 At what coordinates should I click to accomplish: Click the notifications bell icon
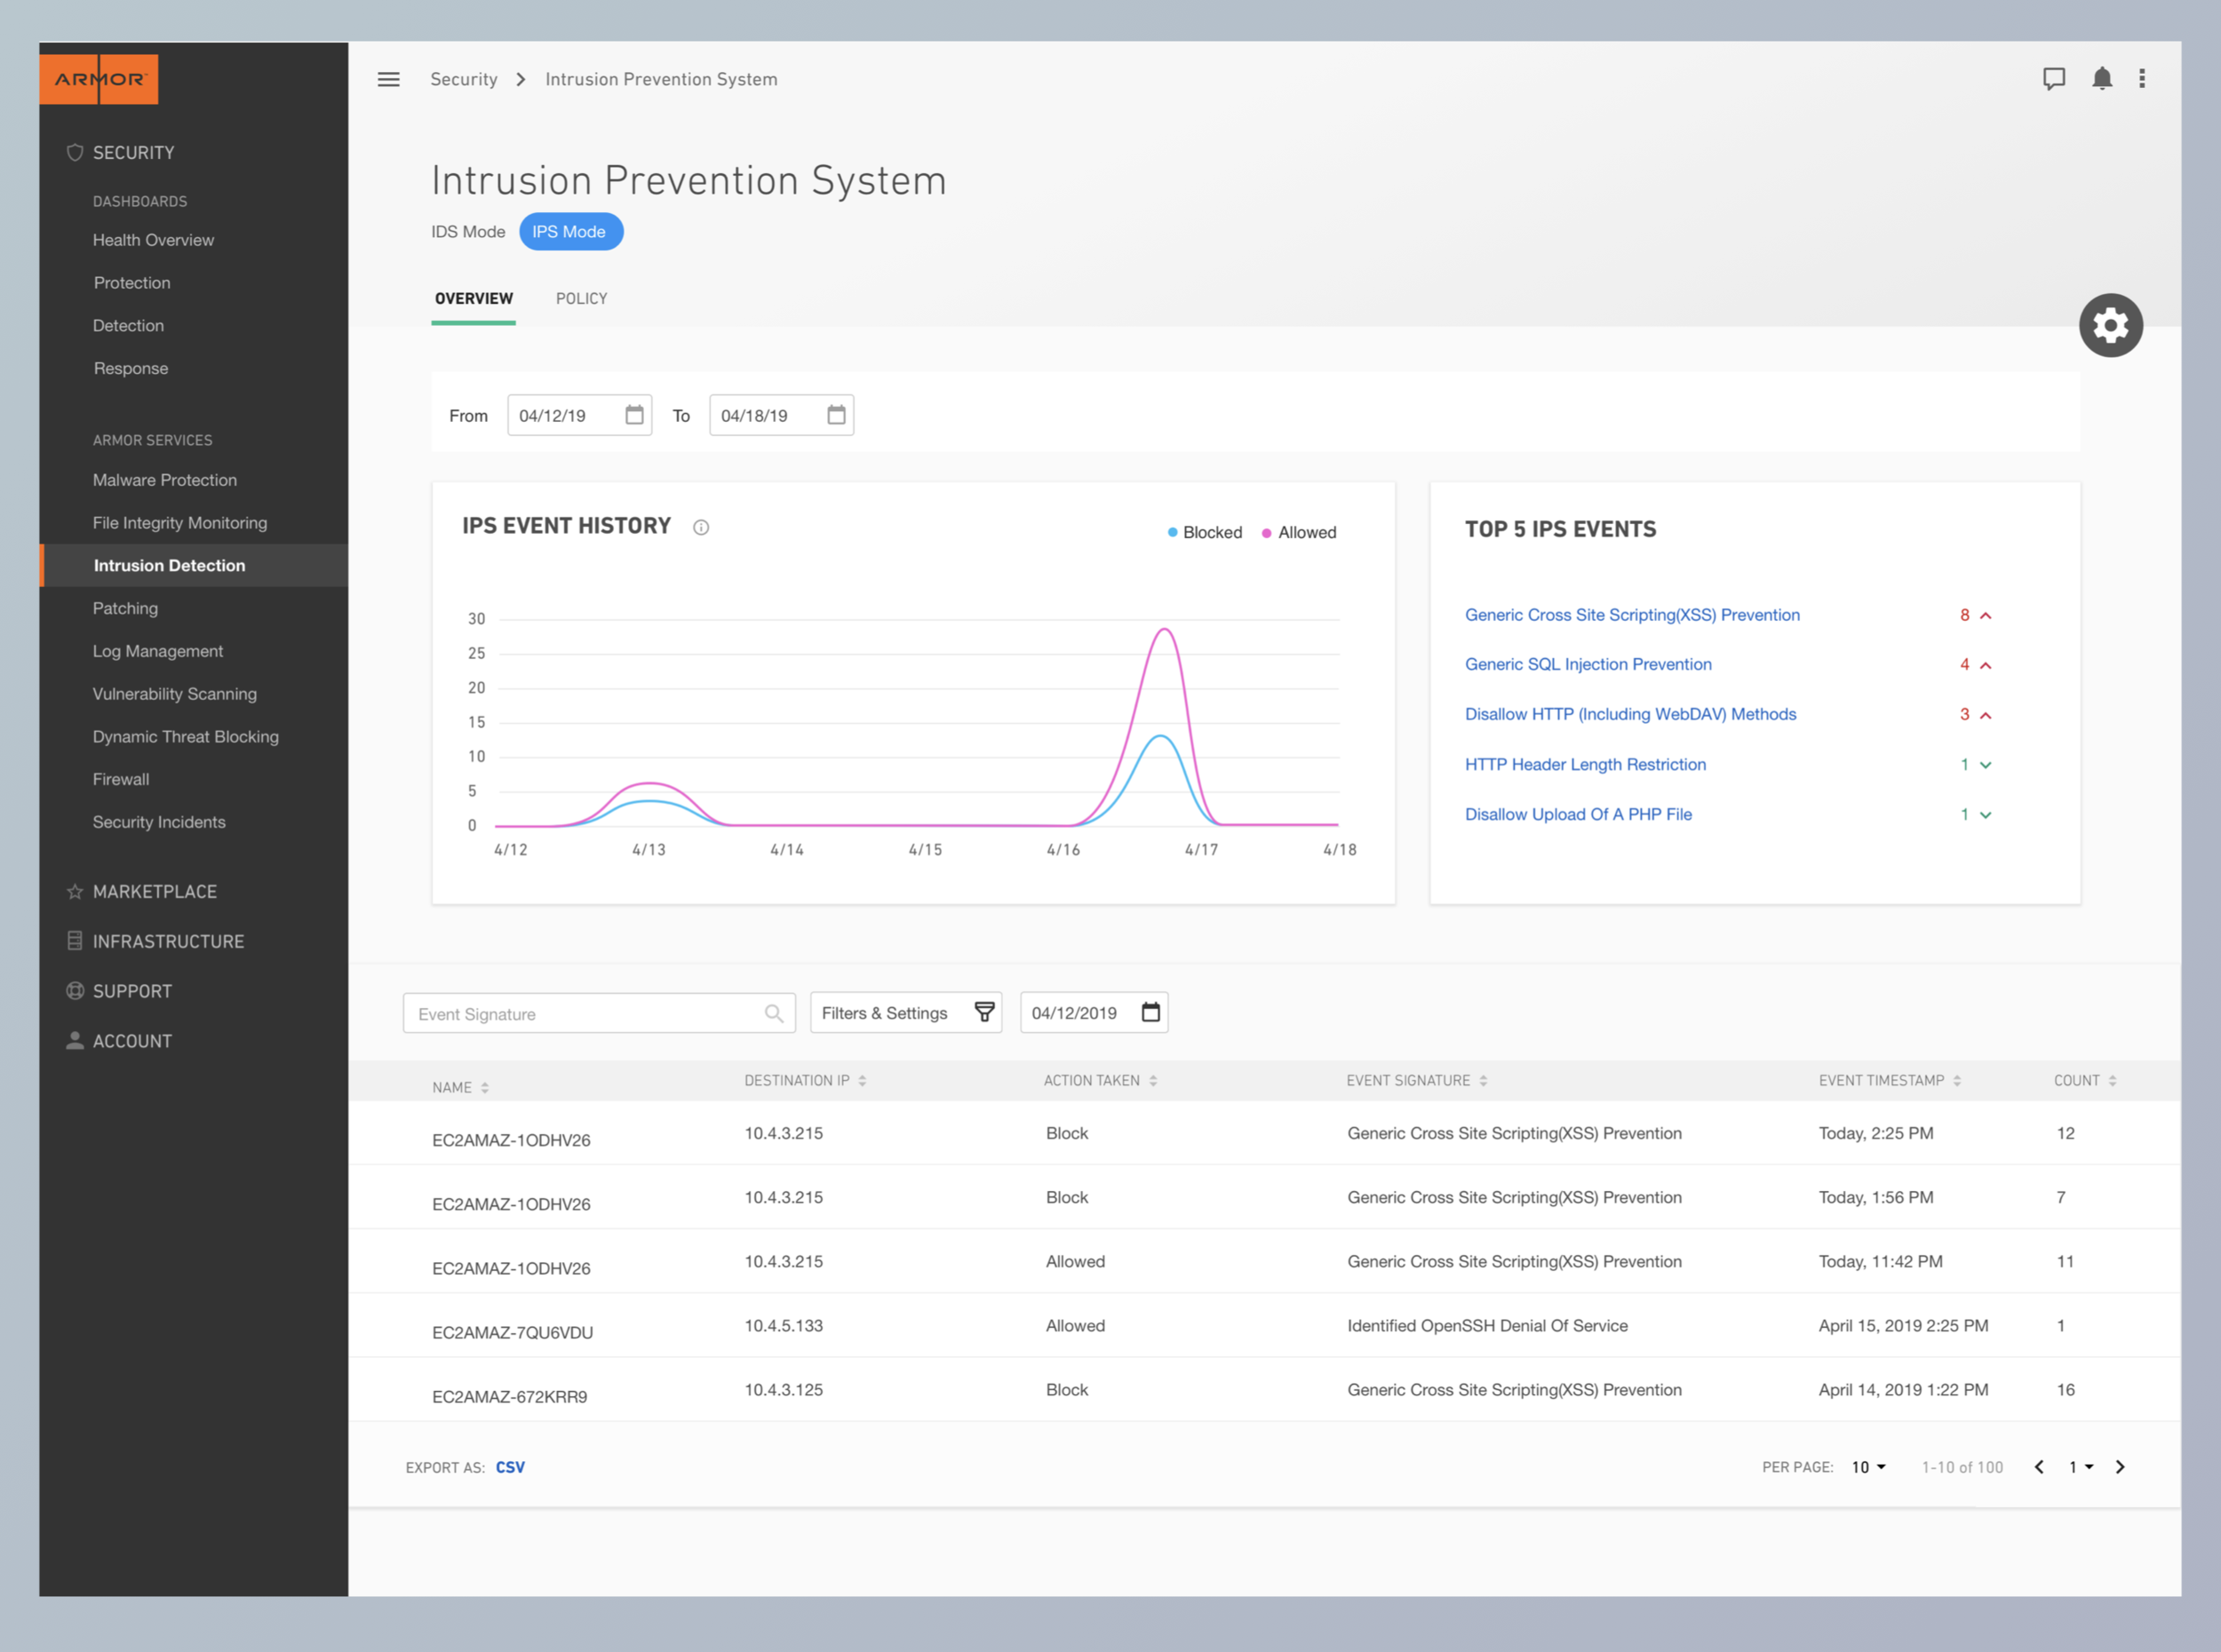tap(2101, 79)
